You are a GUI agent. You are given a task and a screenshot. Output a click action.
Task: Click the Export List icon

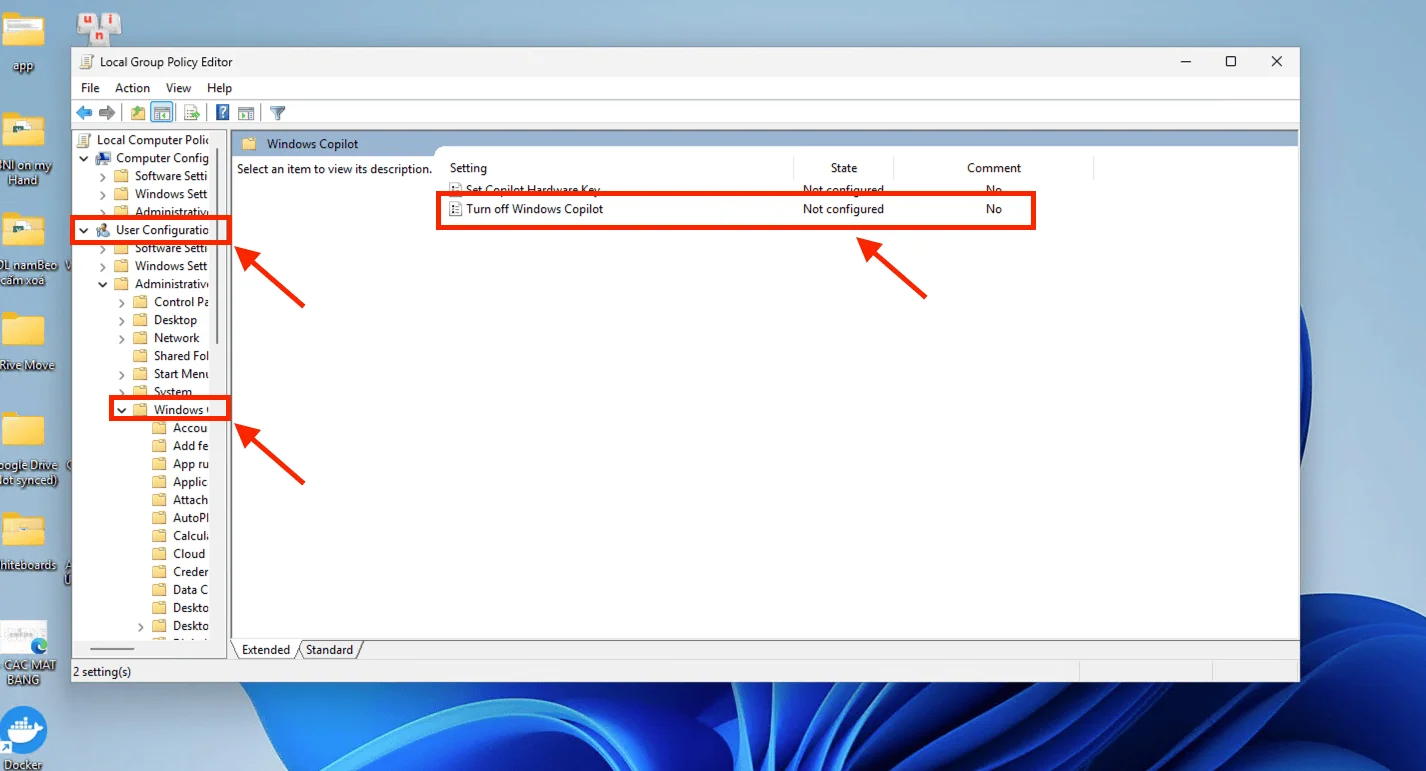[191, 112]
